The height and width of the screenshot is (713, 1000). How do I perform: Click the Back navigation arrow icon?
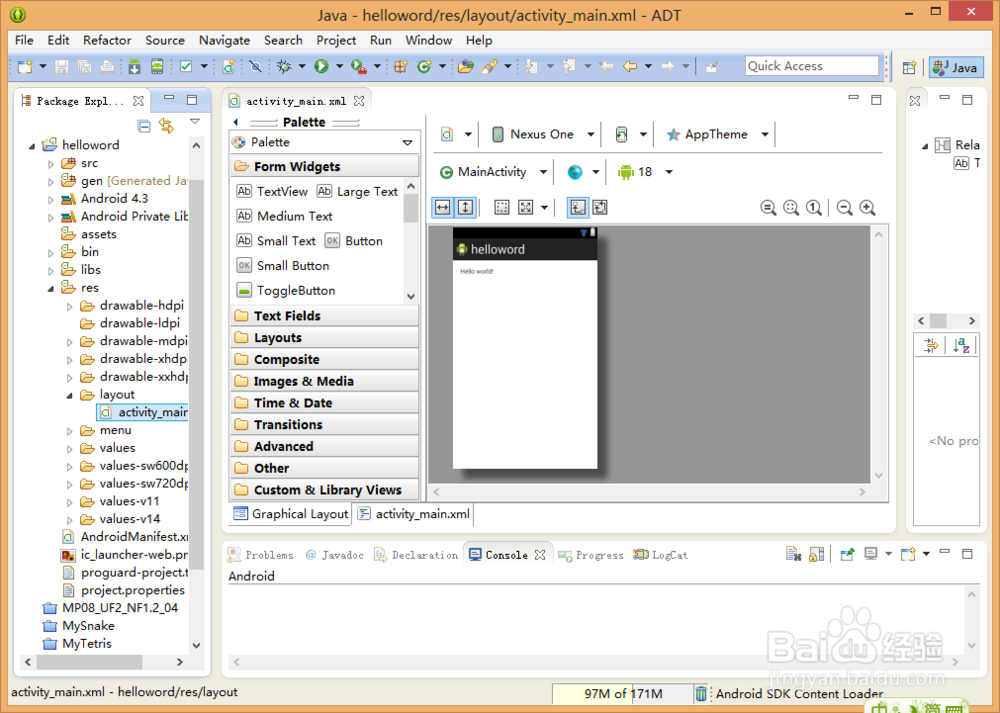click(630, 66)
